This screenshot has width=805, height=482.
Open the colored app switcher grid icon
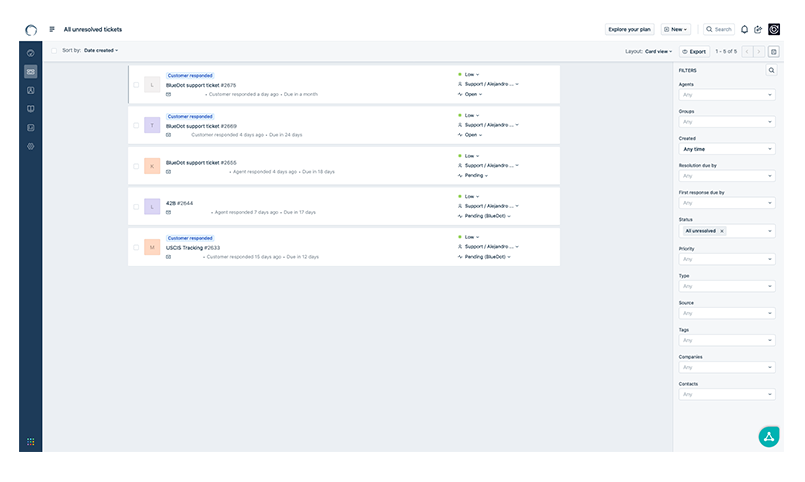pos(31,441)
